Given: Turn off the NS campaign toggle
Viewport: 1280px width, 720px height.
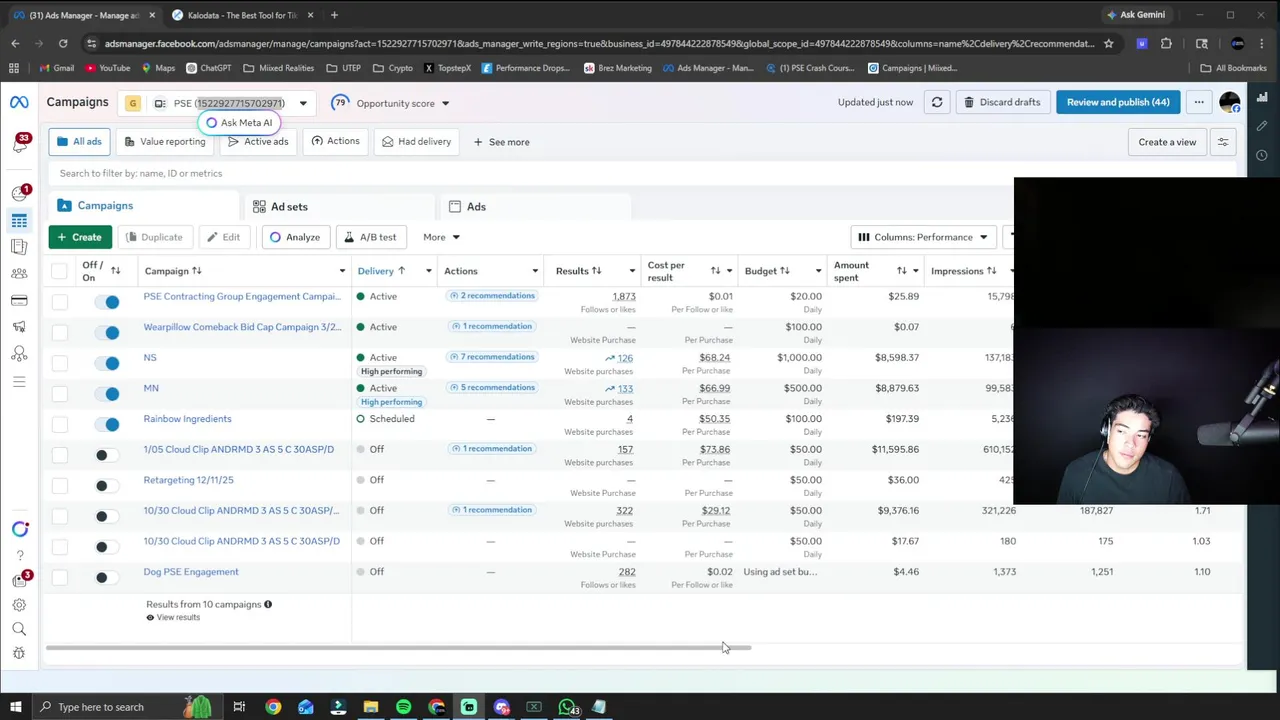Looking at the screenshot, I should coord(107,363).
